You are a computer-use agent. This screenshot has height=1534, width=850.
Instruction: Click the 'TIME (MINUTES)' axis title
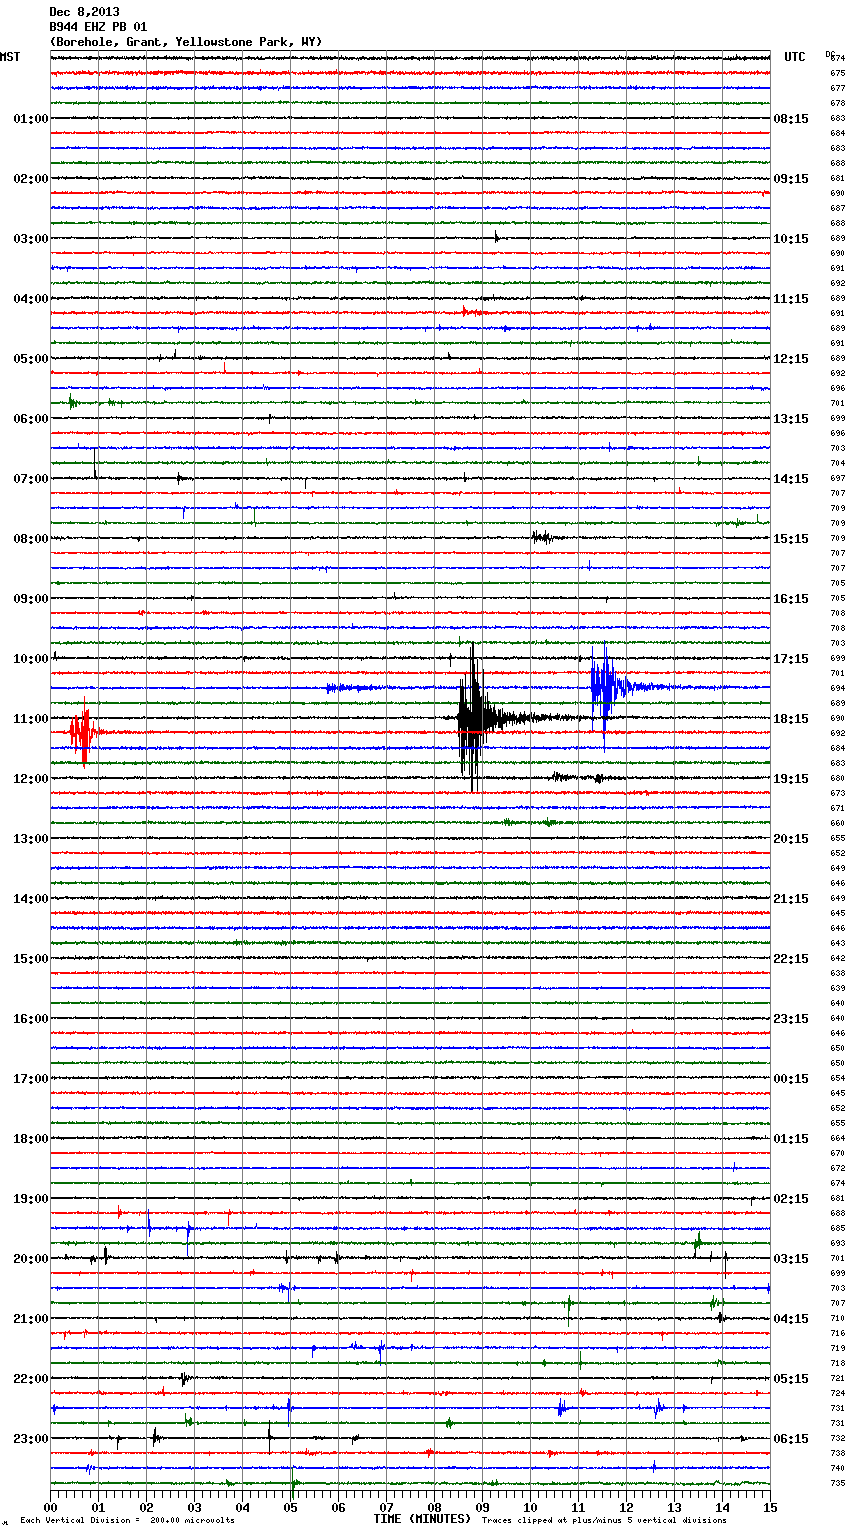[422, 1519]
